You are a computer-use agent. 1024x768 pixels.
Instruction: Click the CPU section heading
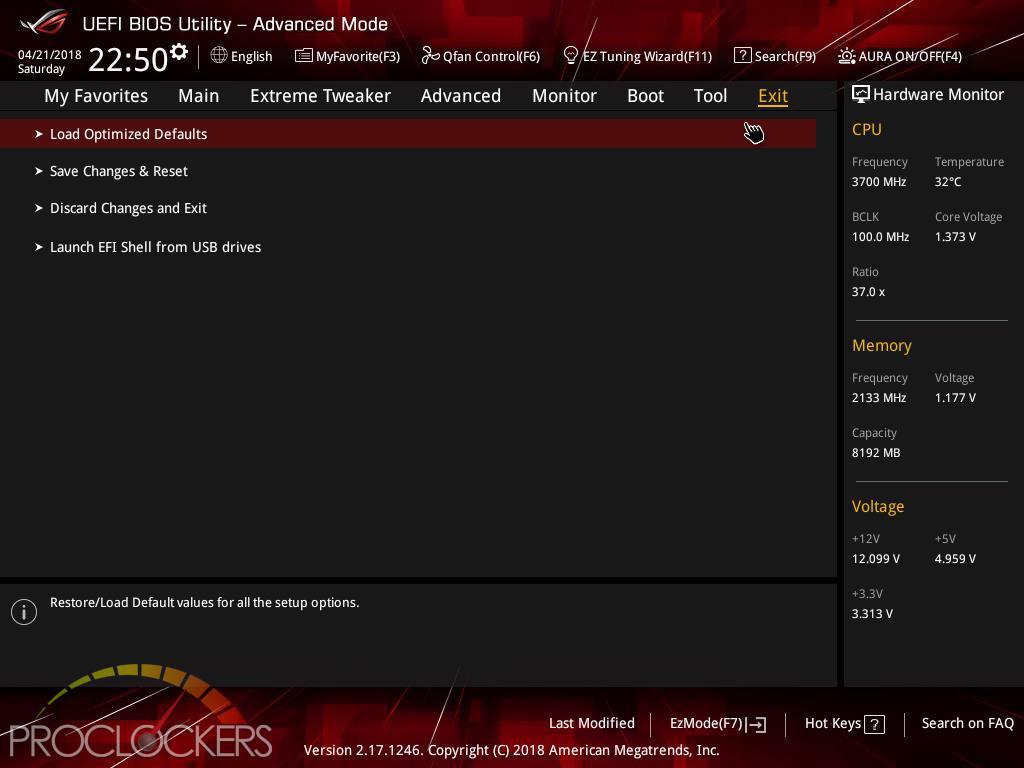click(x=867, y=129)
